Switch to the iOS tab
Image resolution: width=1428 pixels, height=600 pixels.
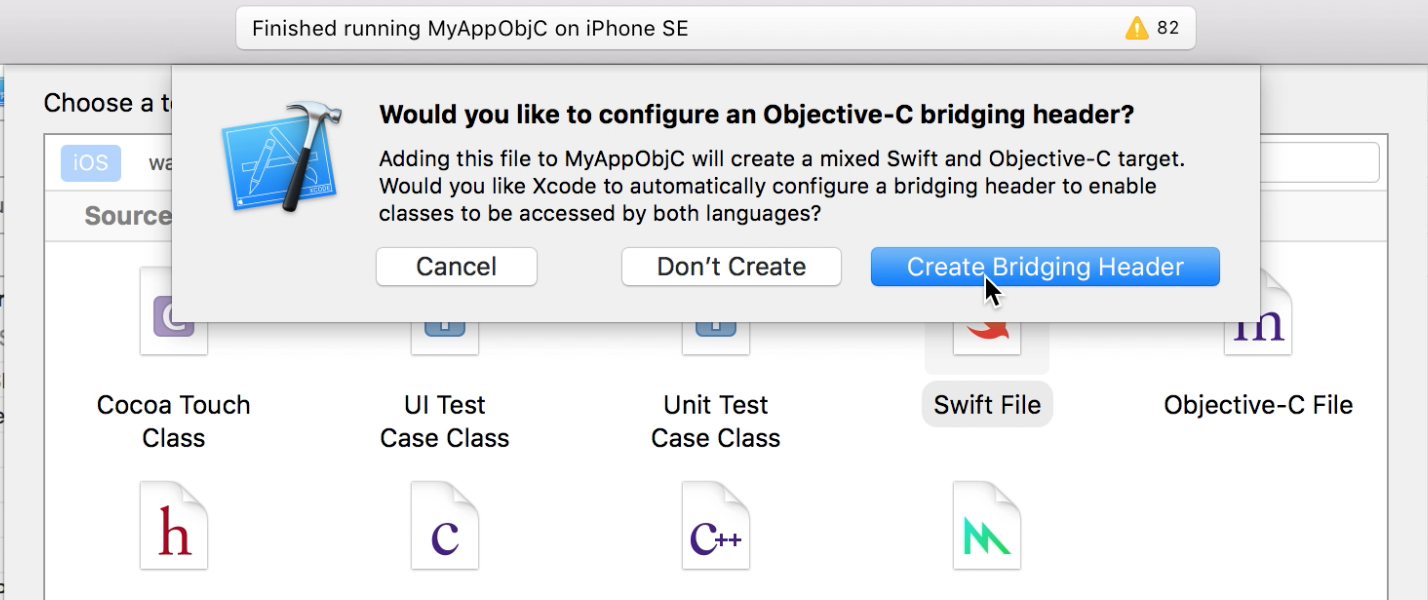[x=90, y=162]
